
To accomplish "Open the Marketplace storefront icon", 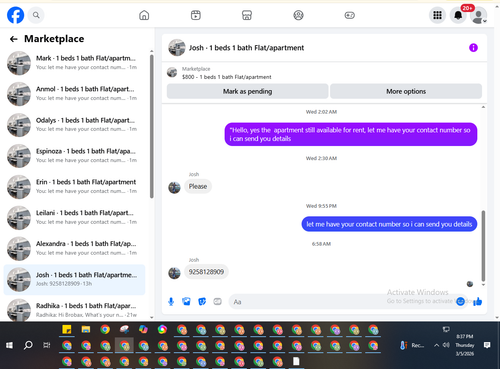I will click(247, 15).
